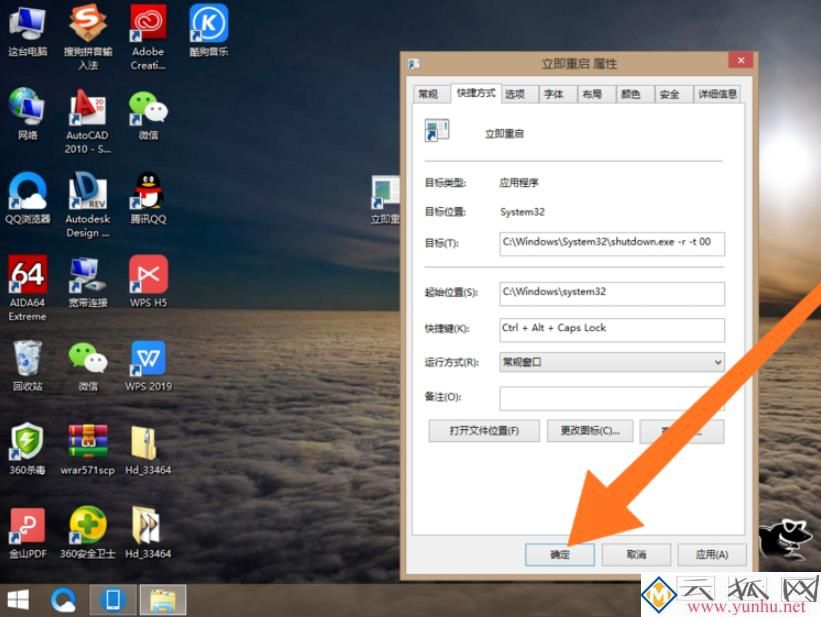Screen dimensions: 821x617
Task: Open AutoCAD 2010 desktop shortcut
Action: tap(87, 108)
